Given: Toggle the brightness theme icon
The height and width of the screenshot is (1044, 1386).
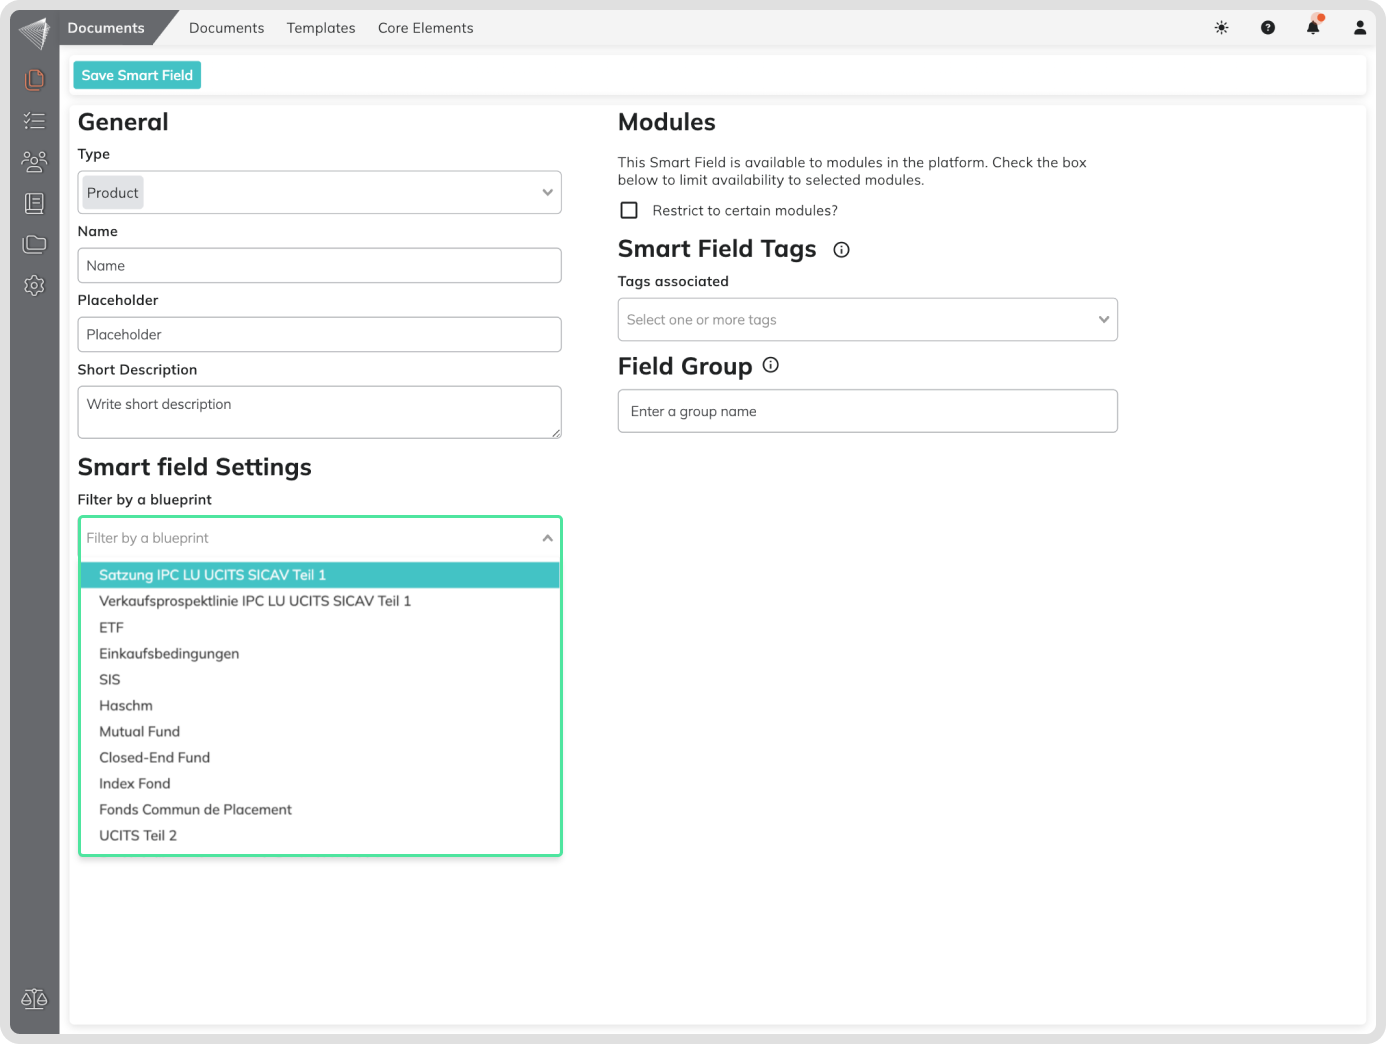Looking at the screenshot, I should coord(1221,28).
